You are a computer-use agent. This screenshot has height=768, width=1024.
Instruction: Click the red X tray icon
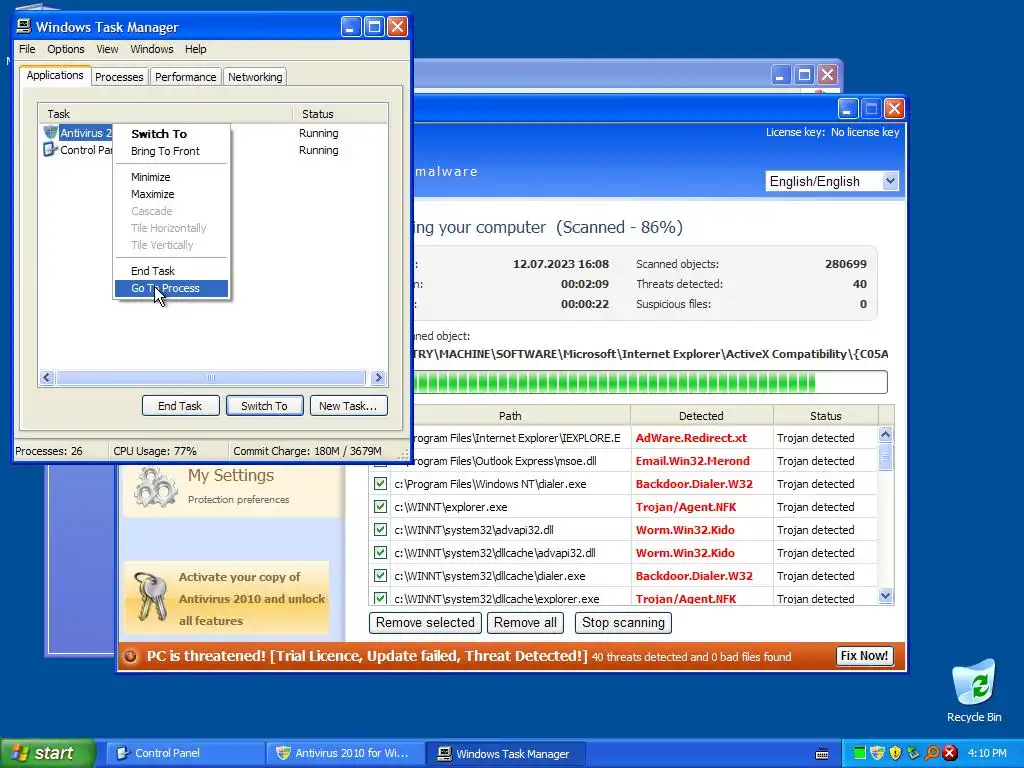[950, 753]
